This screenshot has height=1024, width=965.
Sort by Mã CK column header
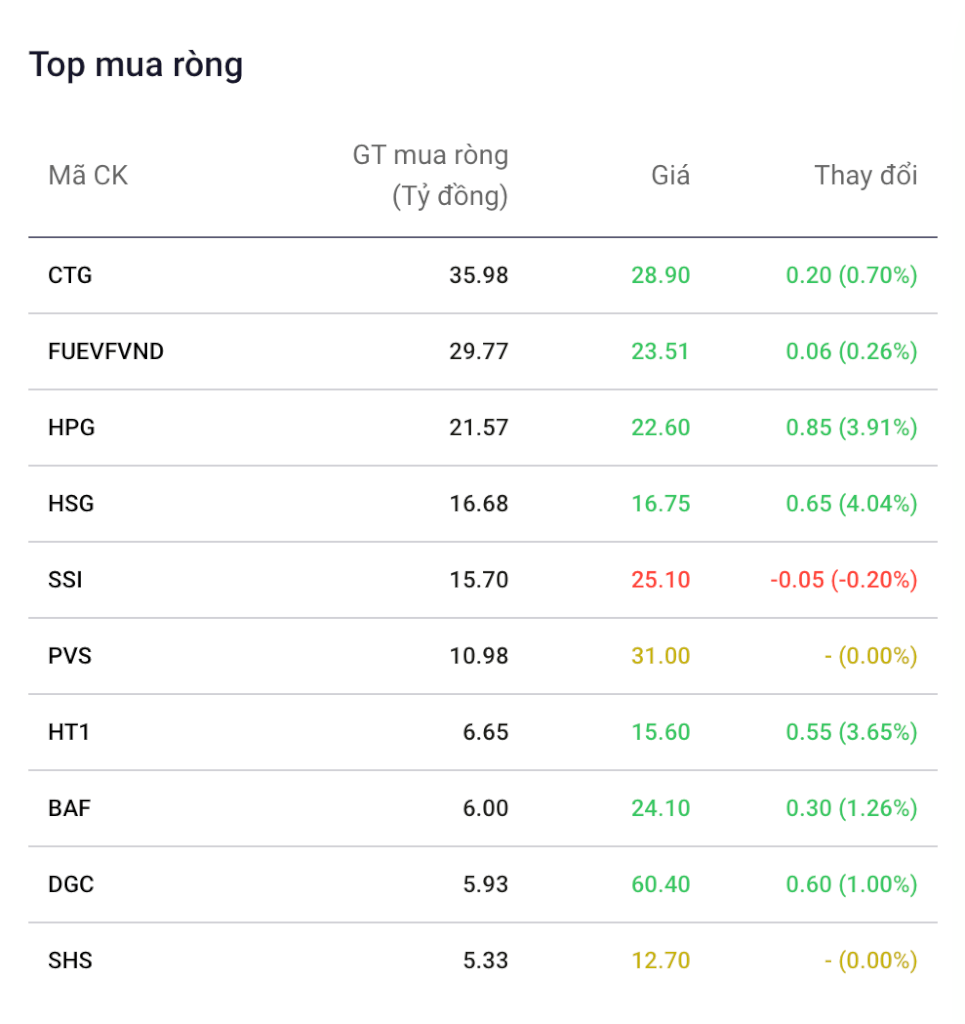pos(88,176)
